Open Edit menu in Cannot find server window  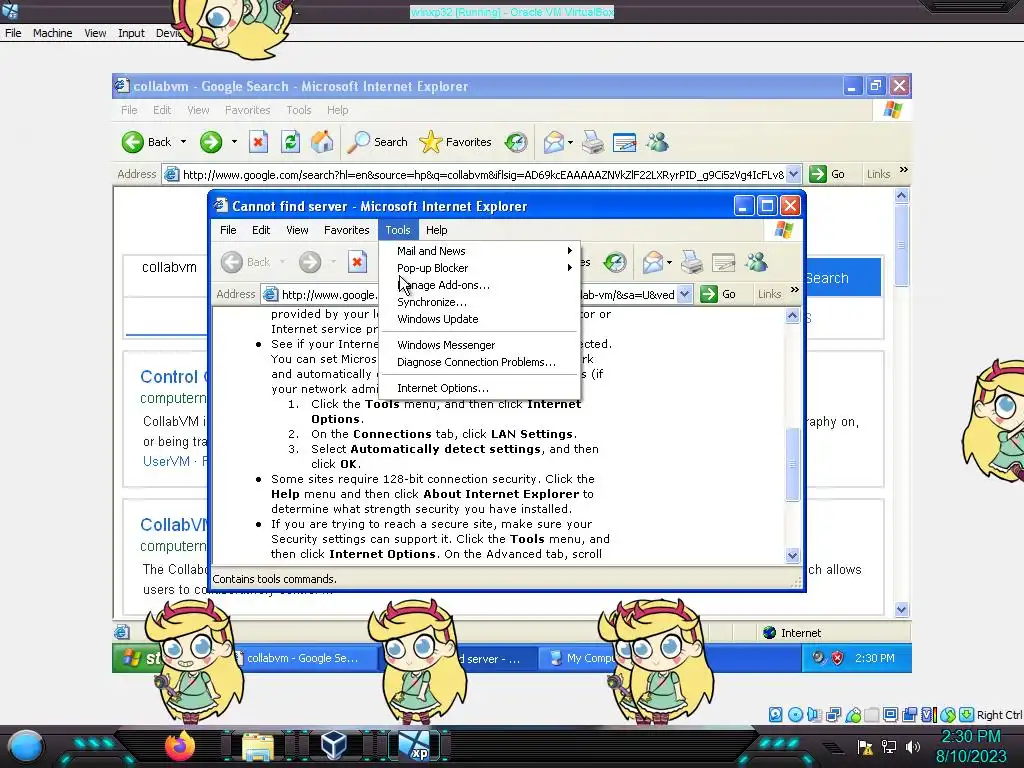(x=261, y=230)
